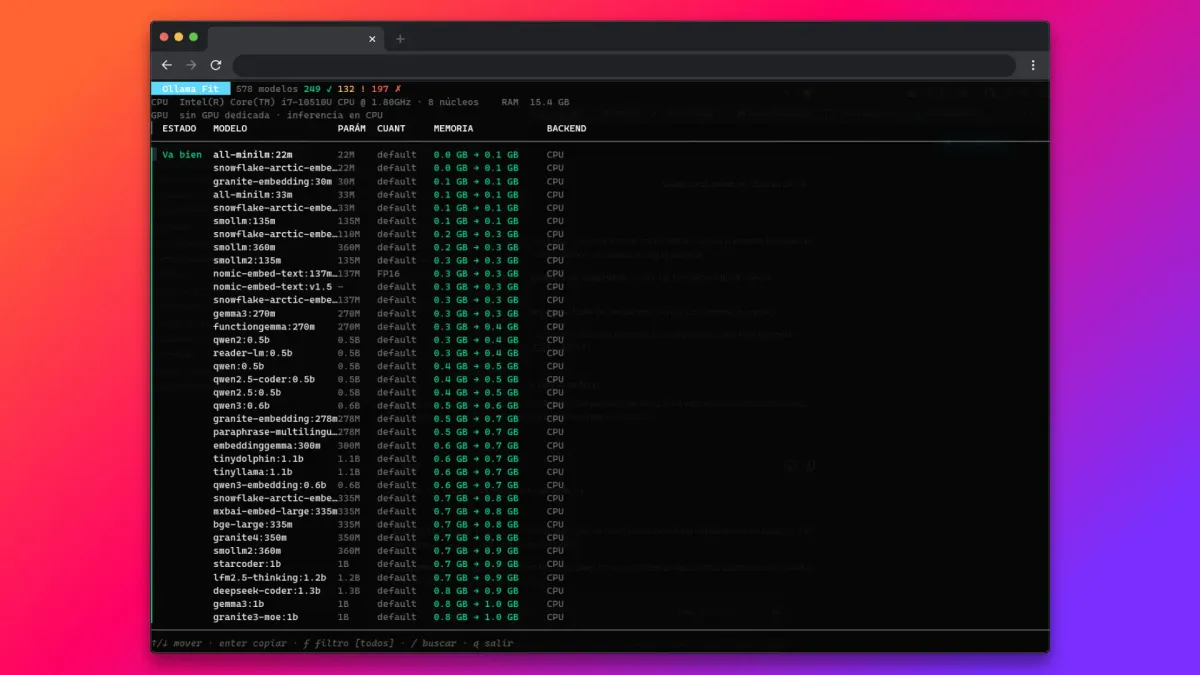
Task: Click the FP16 quantization cell
Action: (x=389, y=273)
